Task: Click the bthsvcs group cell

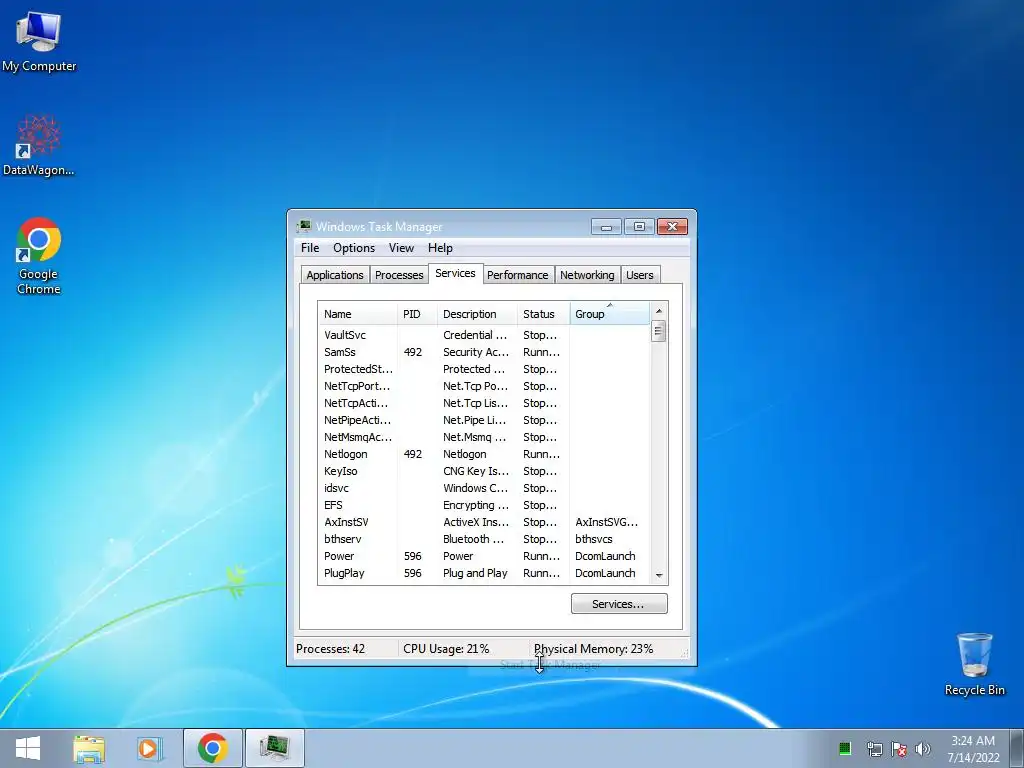Action: click(x=594, y=539)
